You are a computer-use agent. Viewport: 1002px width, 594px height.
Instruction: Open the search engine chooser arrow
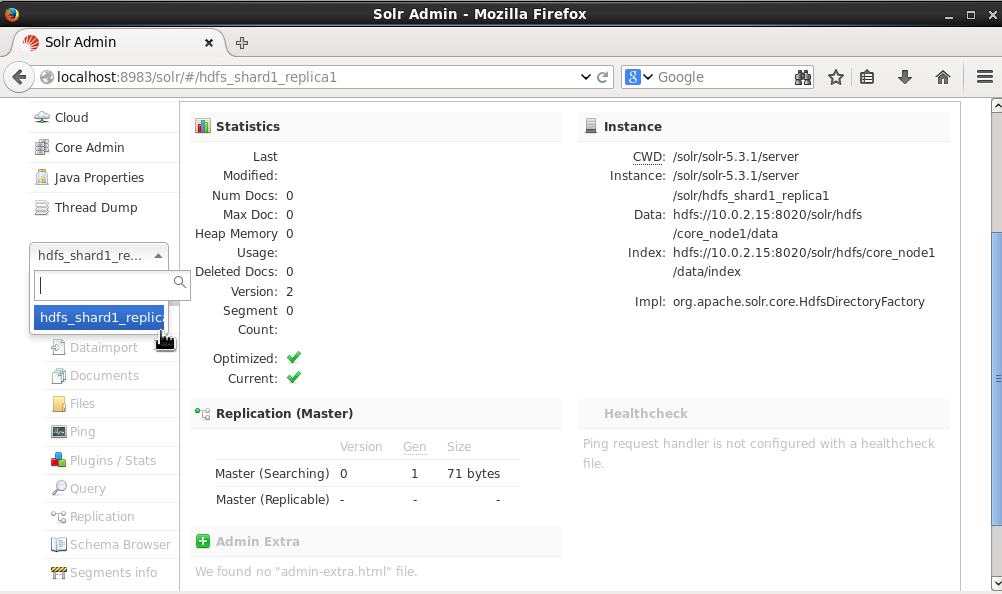click(648, 77)
